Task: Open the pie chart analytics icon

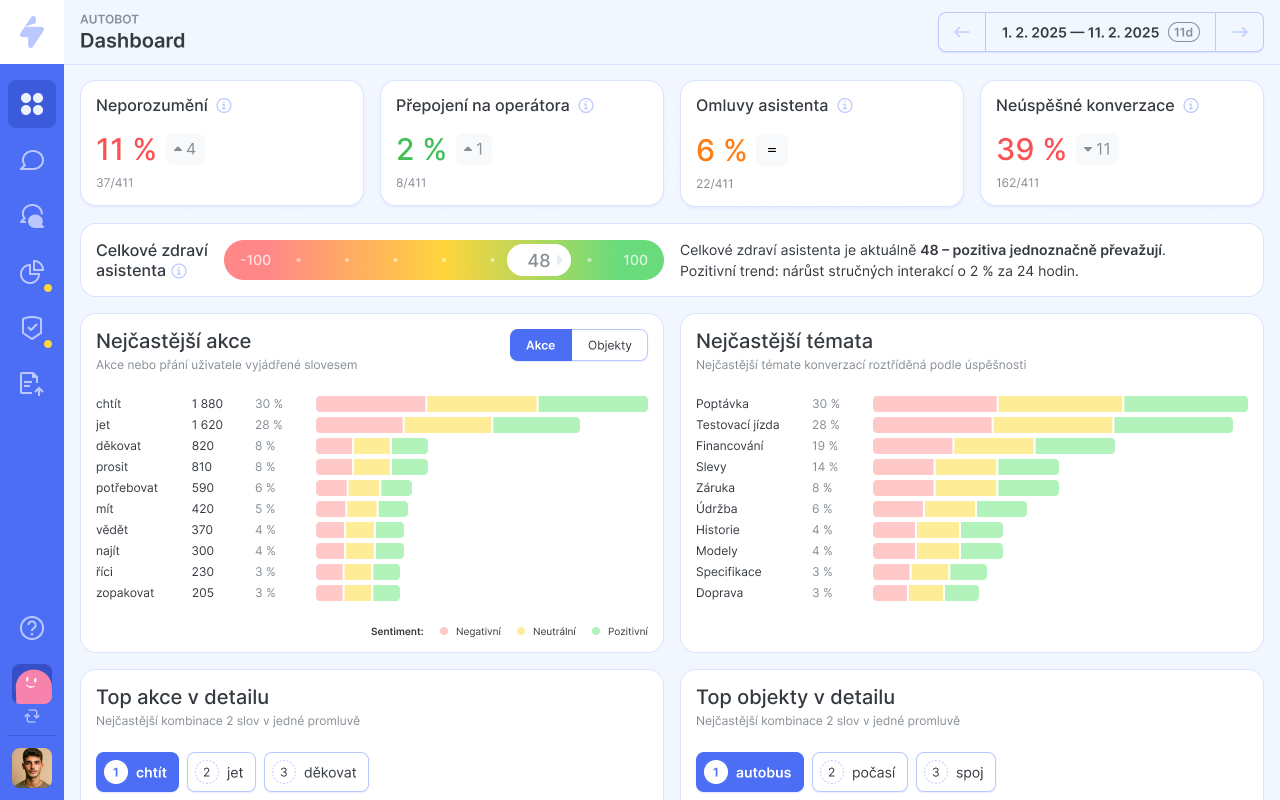Action: point(32,272)
